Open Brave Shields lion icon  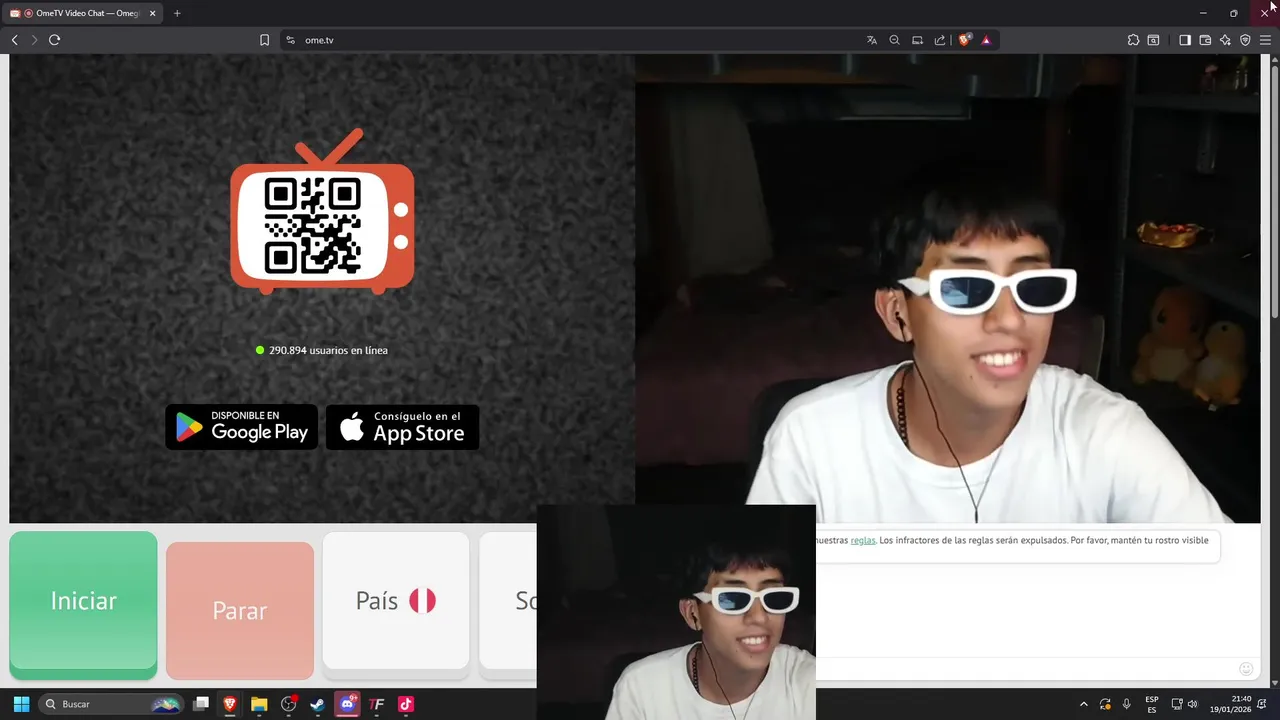(964, 40)
